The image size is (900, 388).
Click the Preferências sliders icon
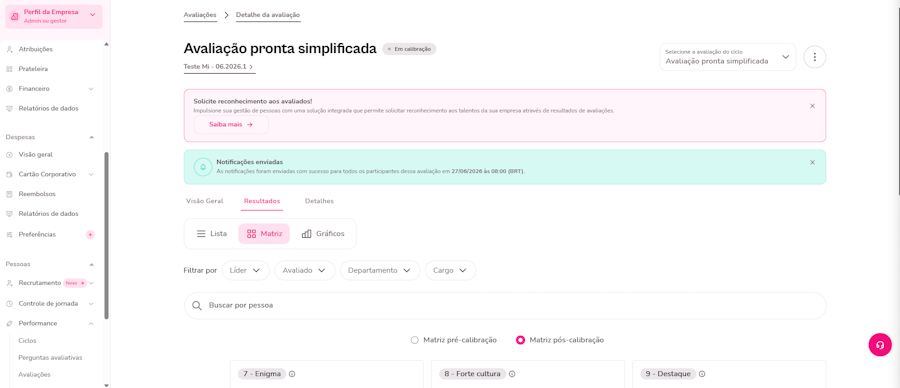click(x=9, y=234)
